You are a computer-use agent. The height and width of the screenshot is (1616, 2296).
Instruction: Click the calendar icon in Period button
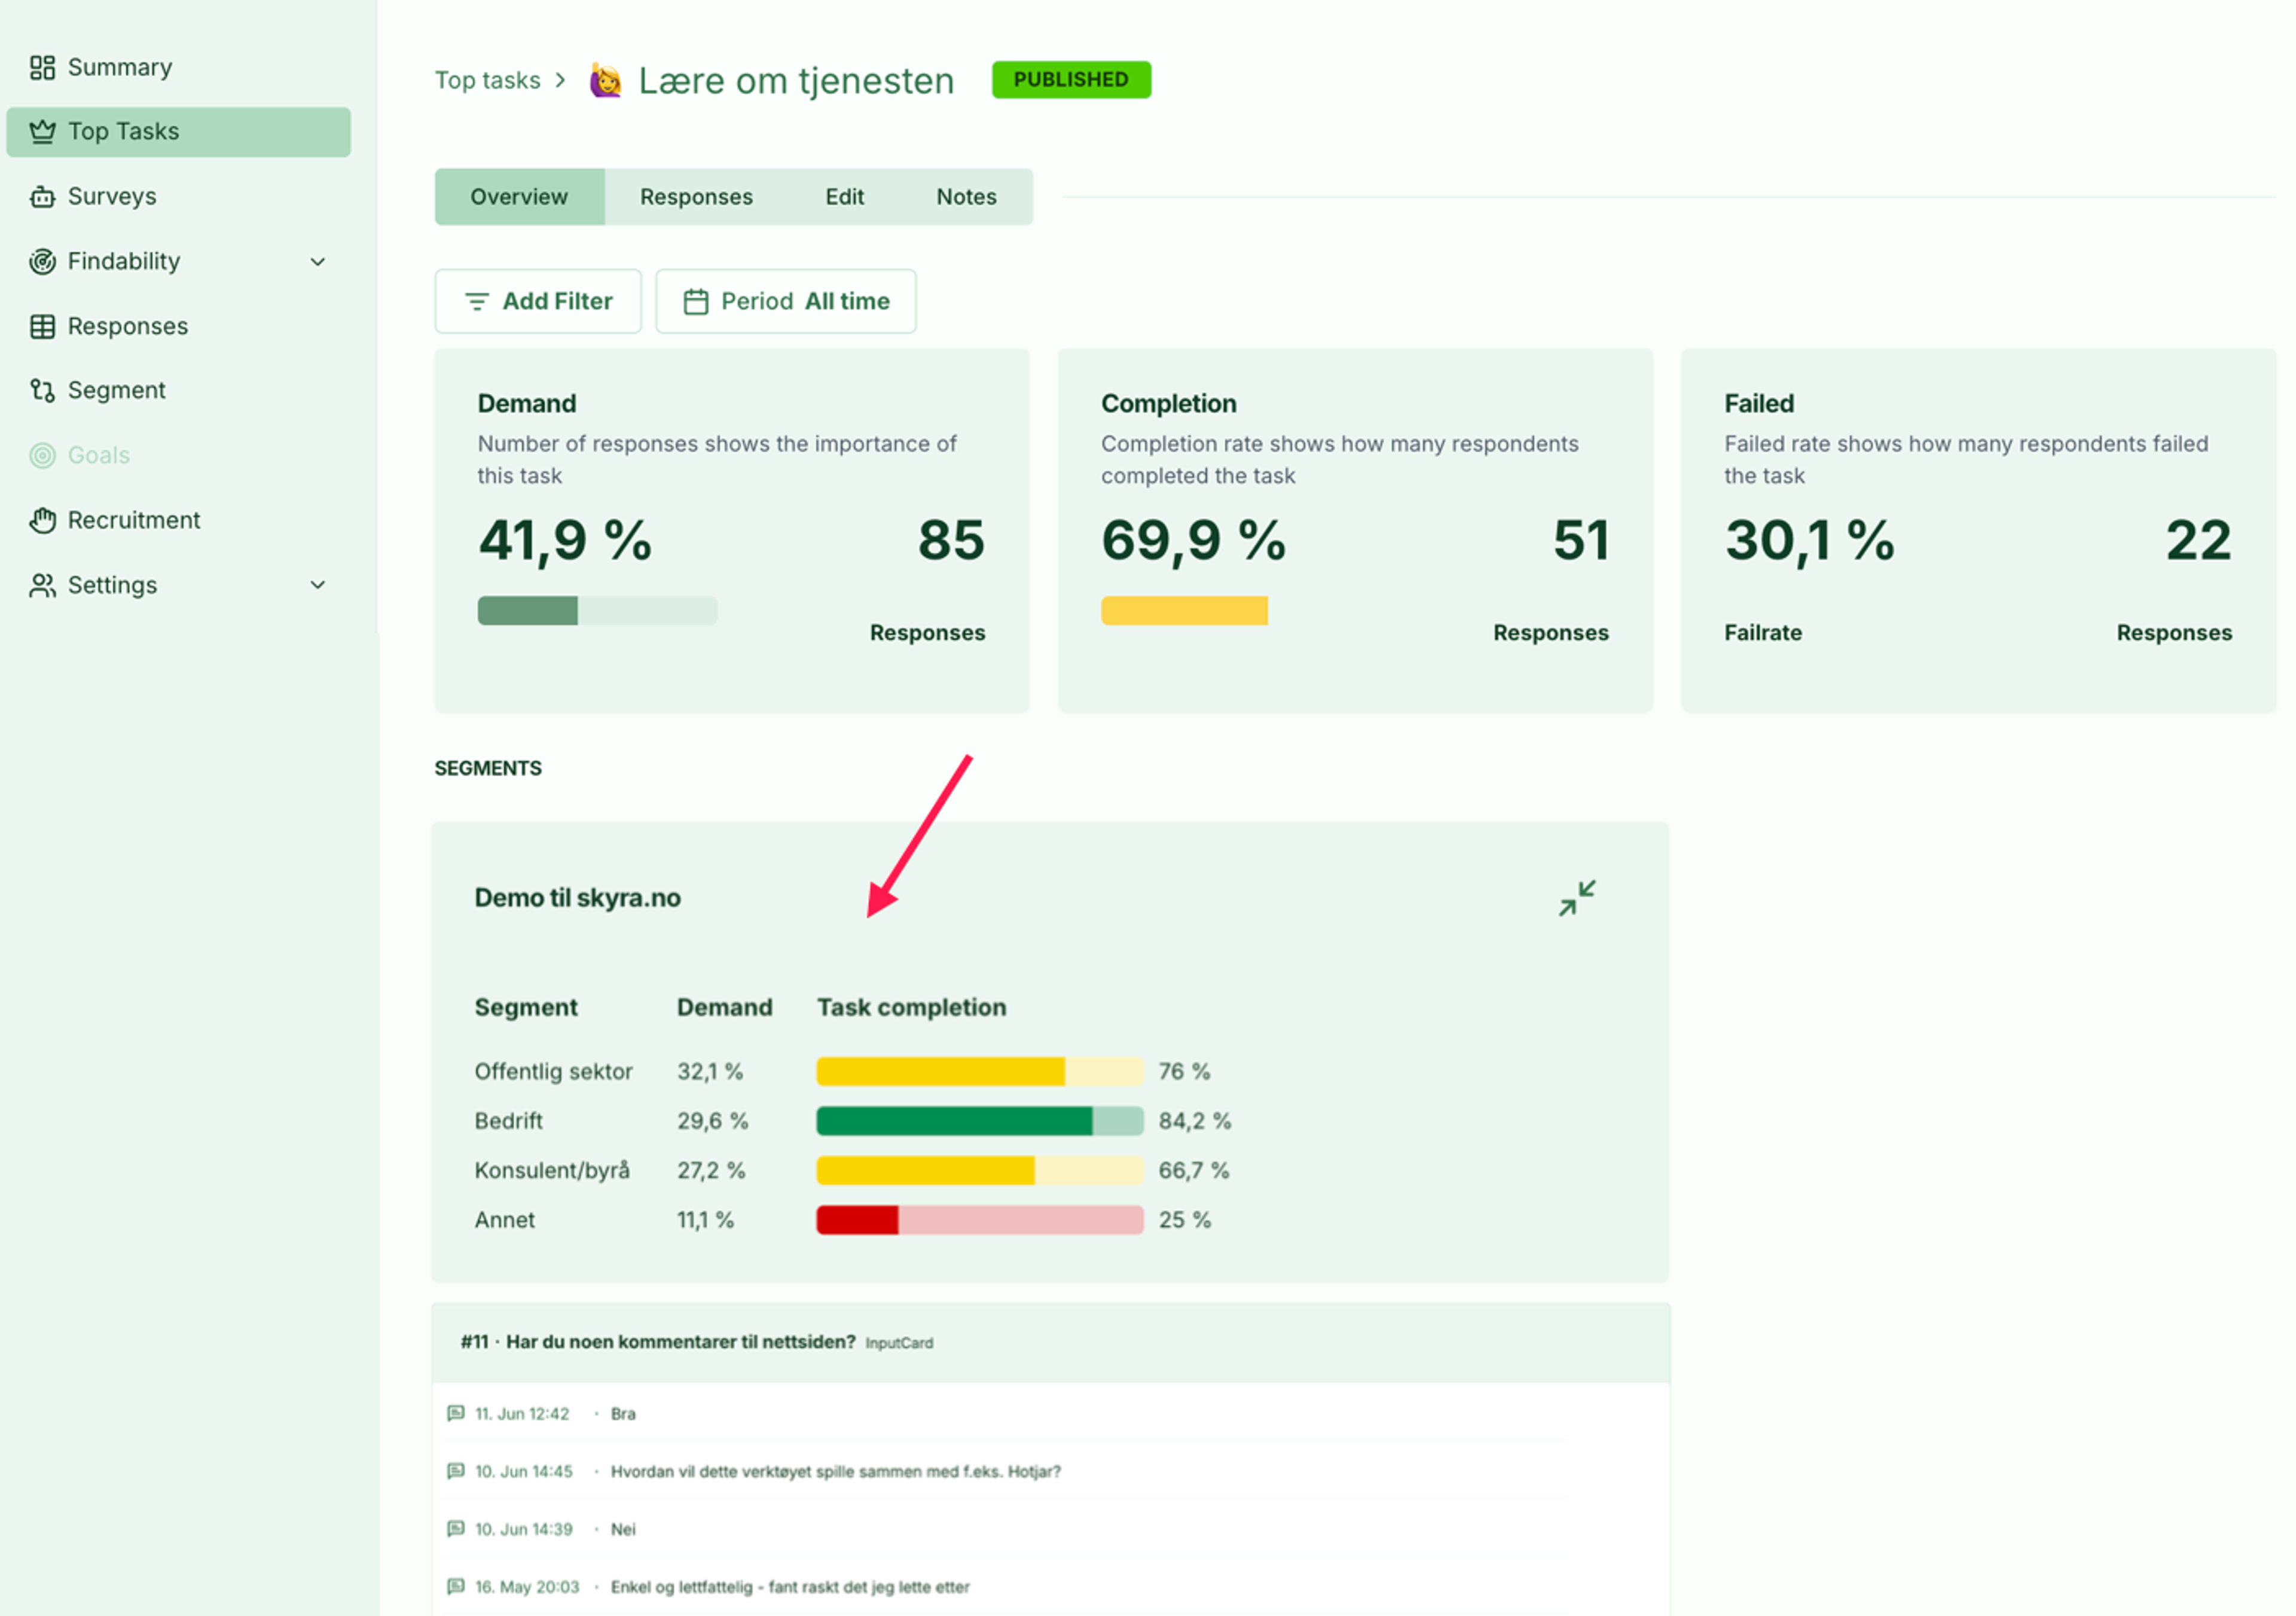[696, 301]
